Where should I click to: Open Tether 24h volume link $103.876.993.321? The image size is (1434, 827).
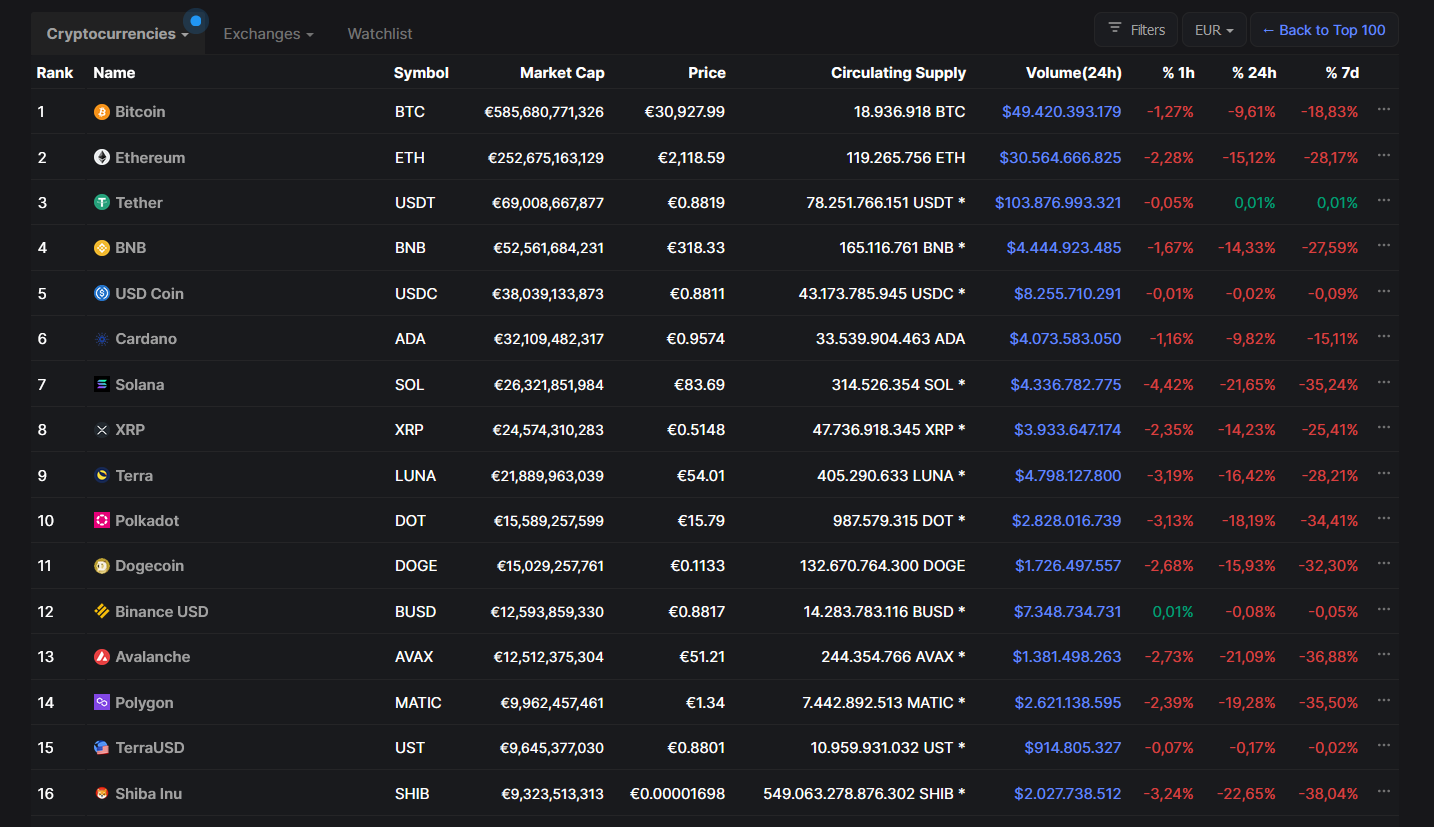[1058, 203]
